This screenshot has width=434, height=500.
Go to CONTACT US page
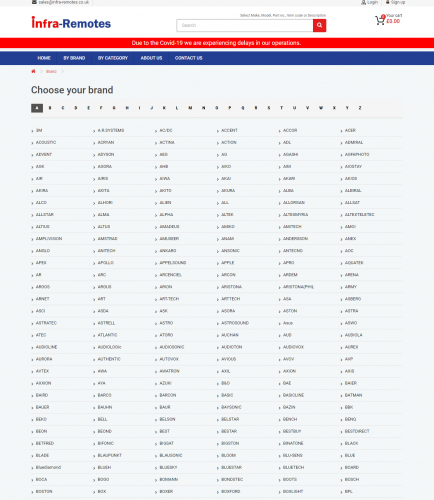[189, 58]
